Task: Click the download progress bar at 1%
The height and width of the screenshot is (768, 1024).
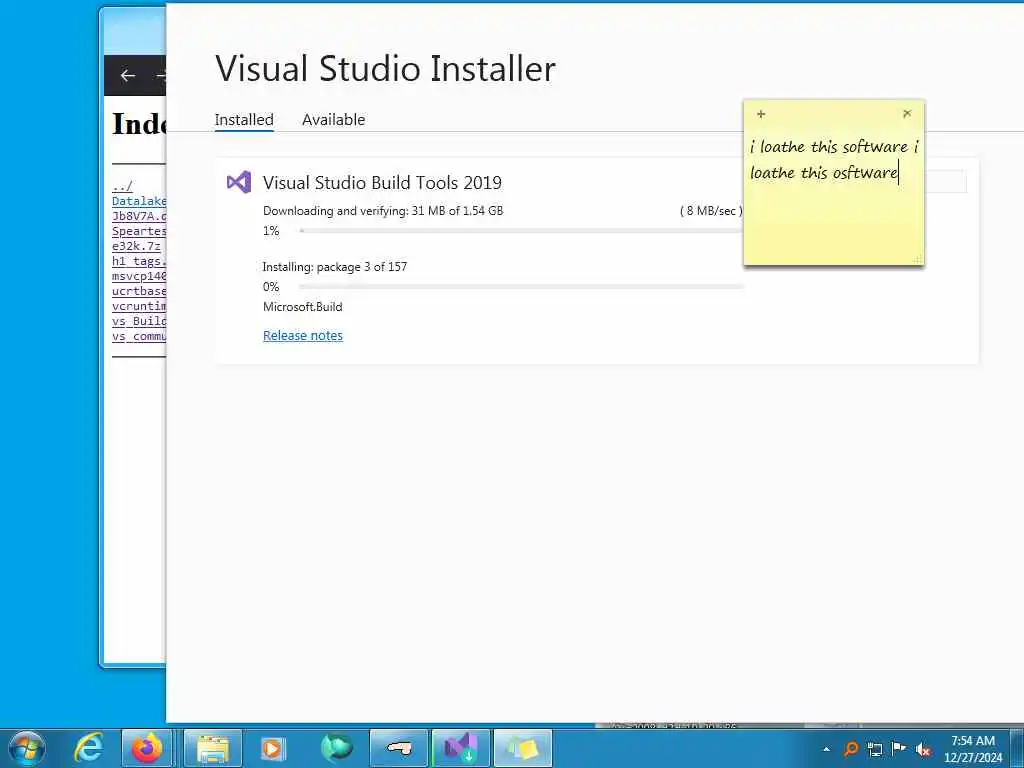Action: pyautogui.click(x=520, y=231)
